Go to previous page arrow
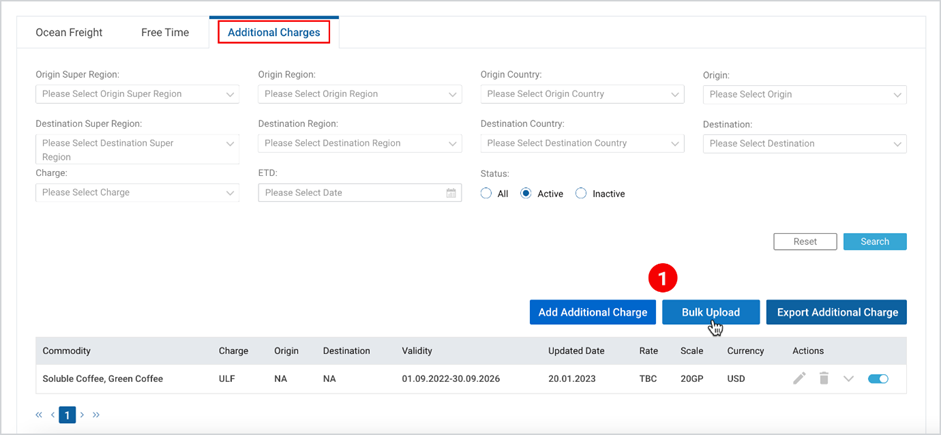941x435 pixels. click(x=52, y=415)
